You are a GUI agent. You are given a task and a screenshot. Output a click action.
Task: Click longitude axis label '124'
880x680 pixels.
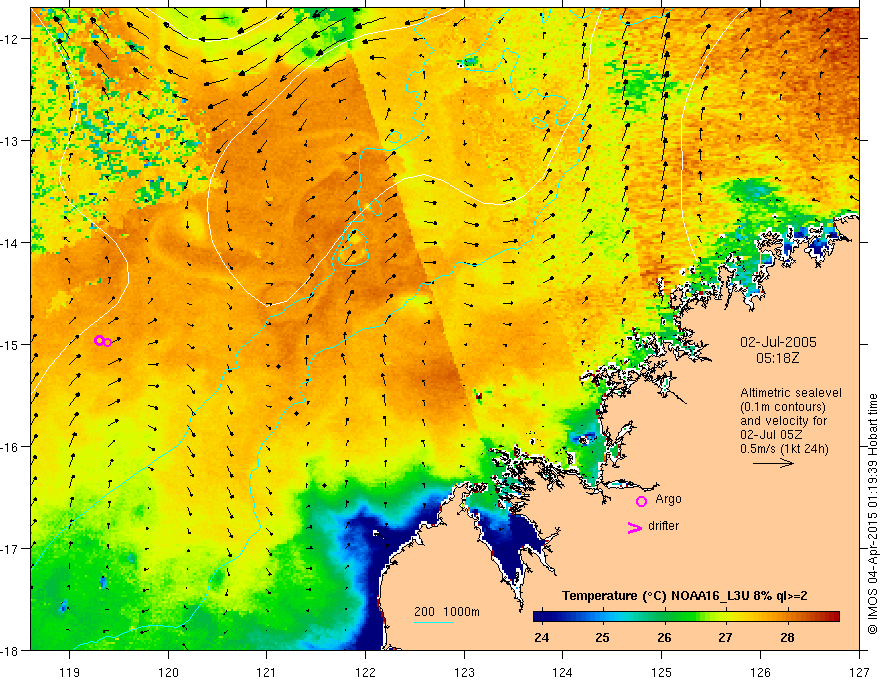pyautogui.click(x=563, y=673)
